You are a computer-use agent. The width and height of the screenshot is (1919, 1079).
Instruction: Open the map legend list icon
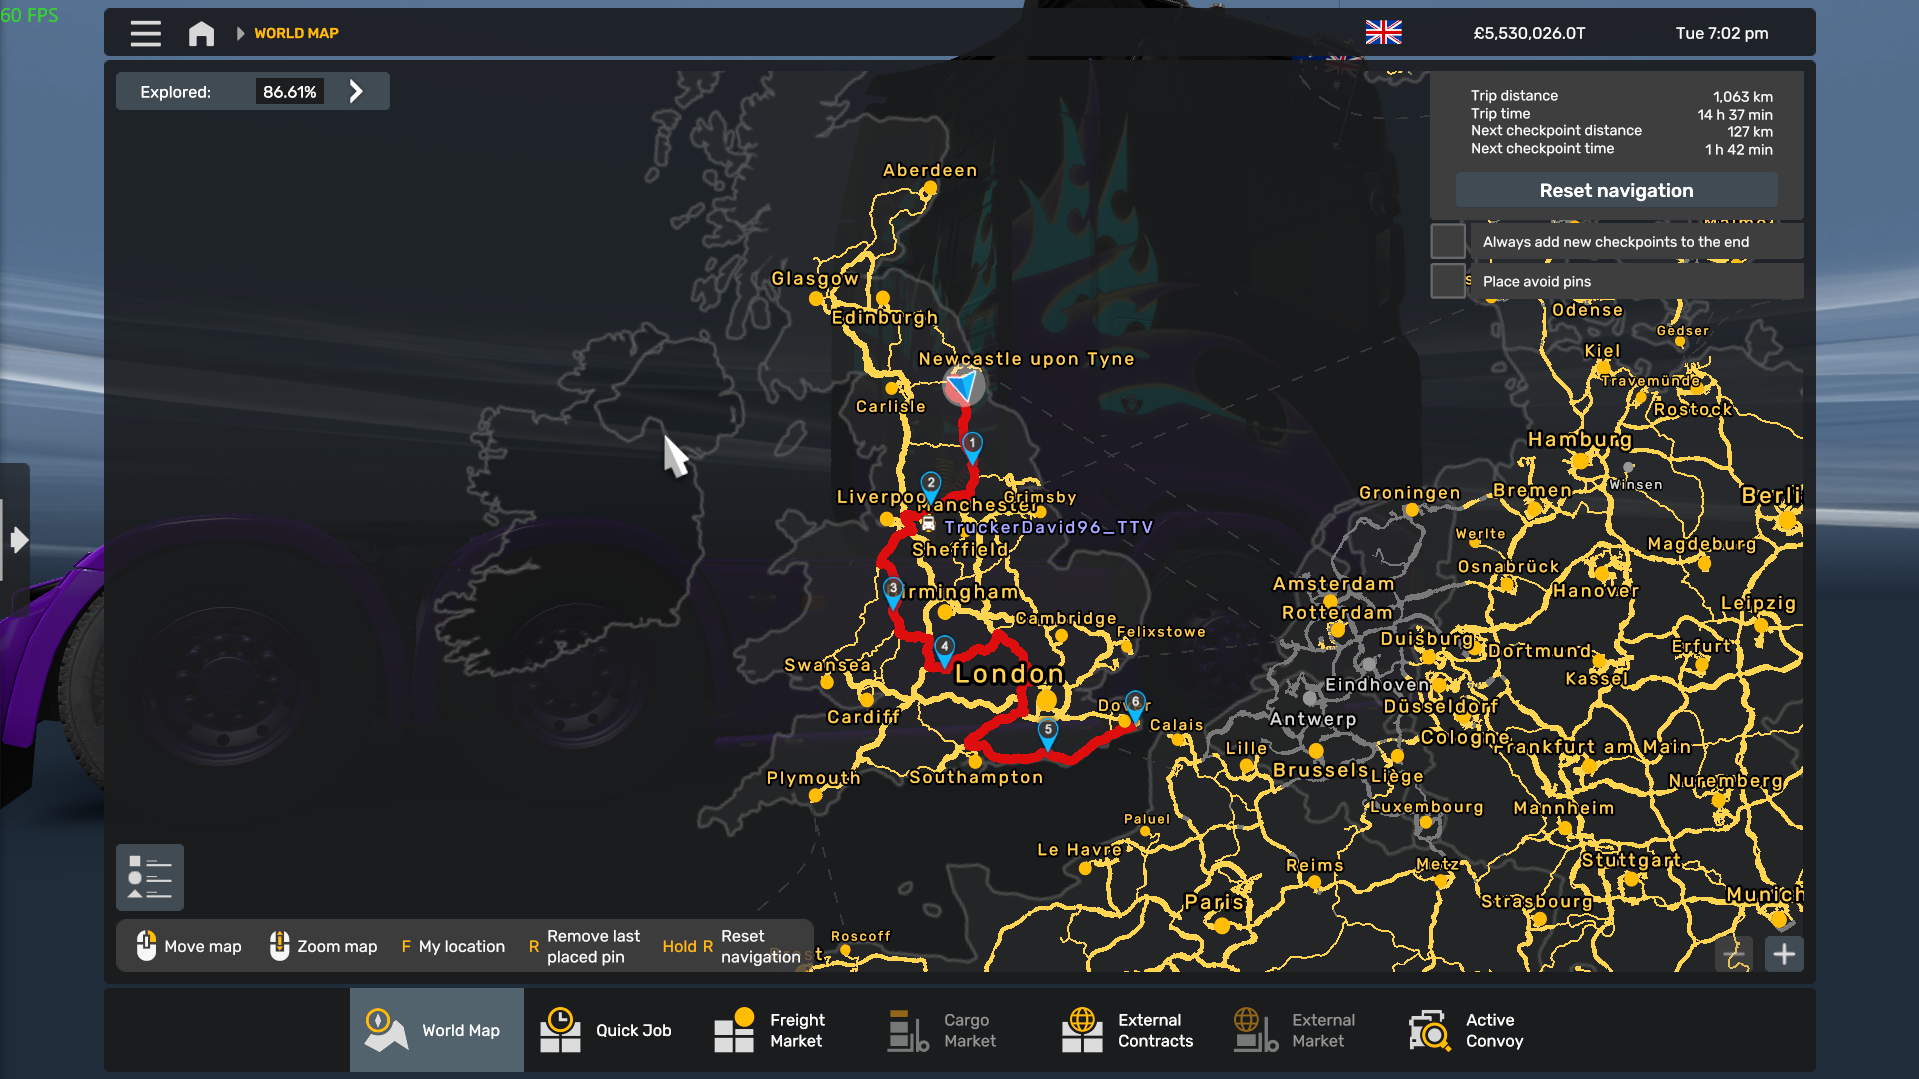coord(150,877)
